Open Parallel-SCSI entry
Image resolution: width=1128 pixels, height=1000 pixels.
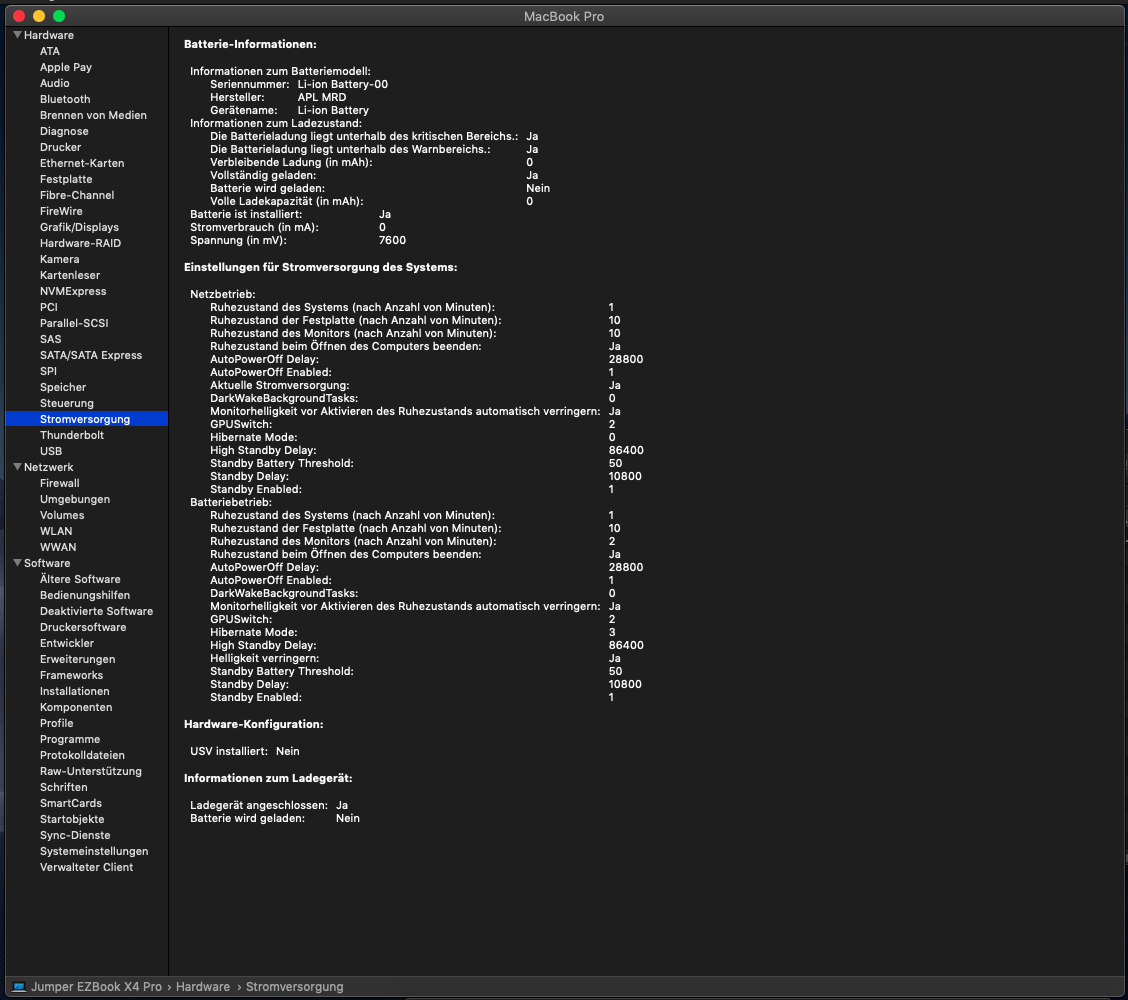[74, 323]
